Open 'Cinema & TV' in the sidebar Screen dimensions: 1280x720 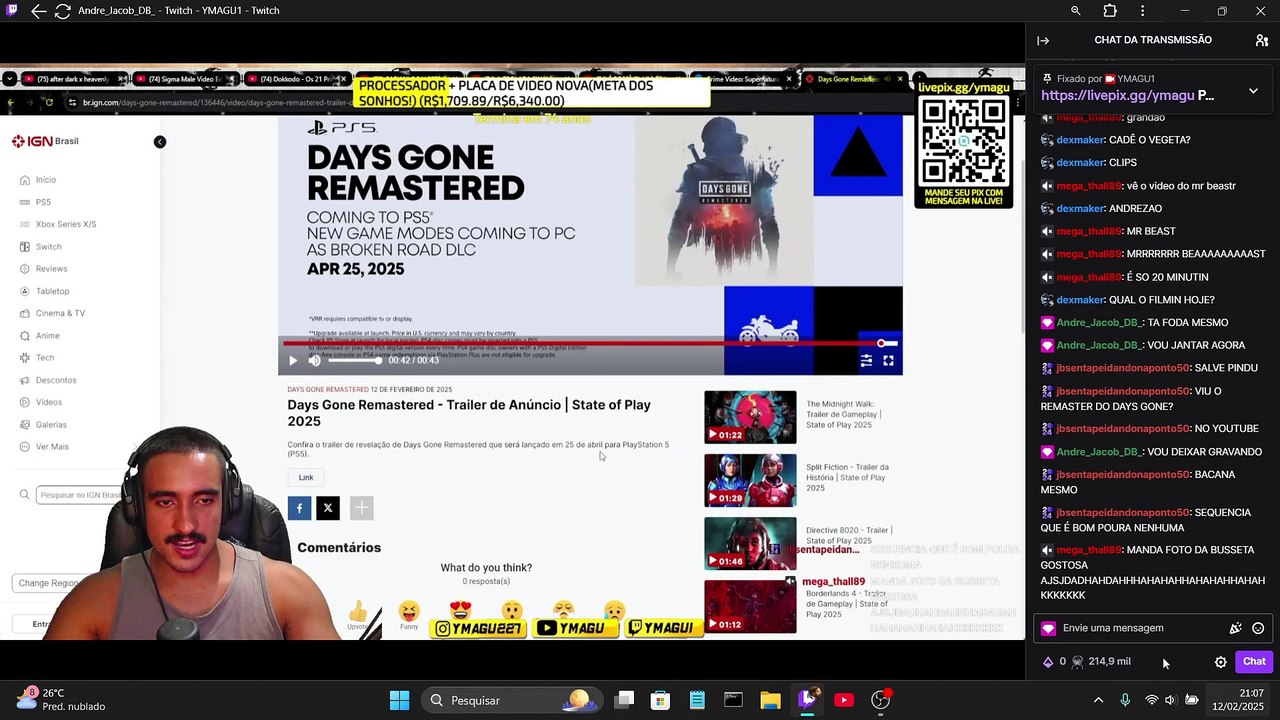click(x=60, y=313)
